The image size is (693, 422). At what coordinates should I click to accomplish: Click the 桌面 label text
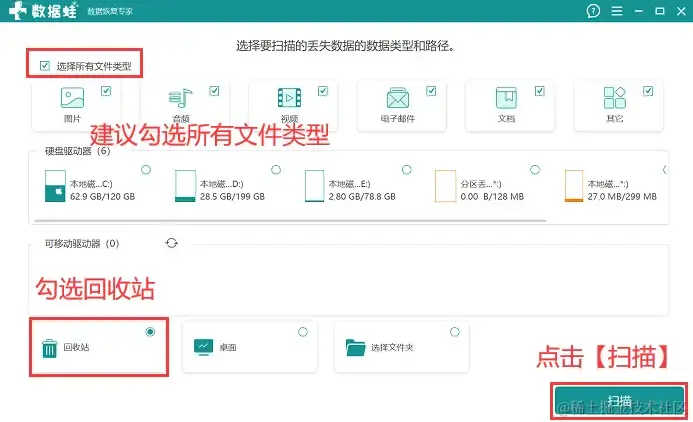point(228,348)
